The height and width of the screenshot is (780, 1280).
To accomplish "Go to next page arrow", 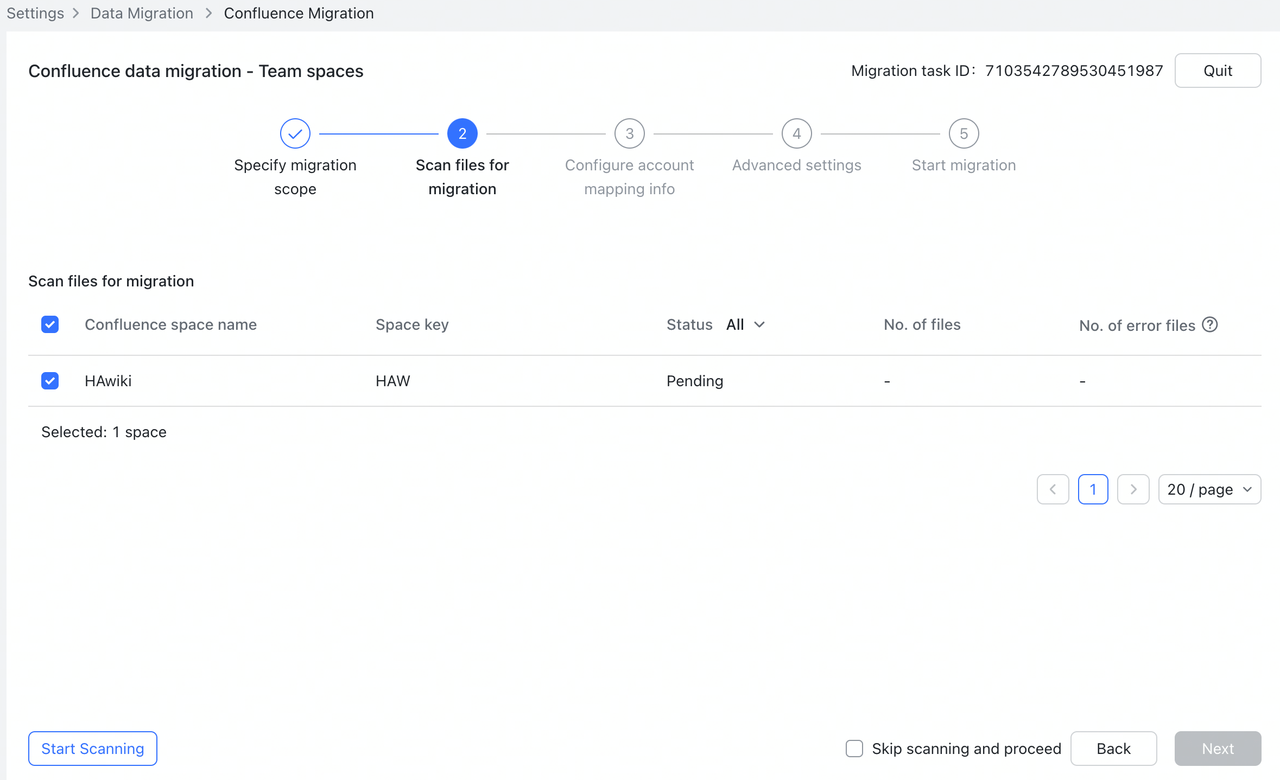I will tap(1132, 489).
